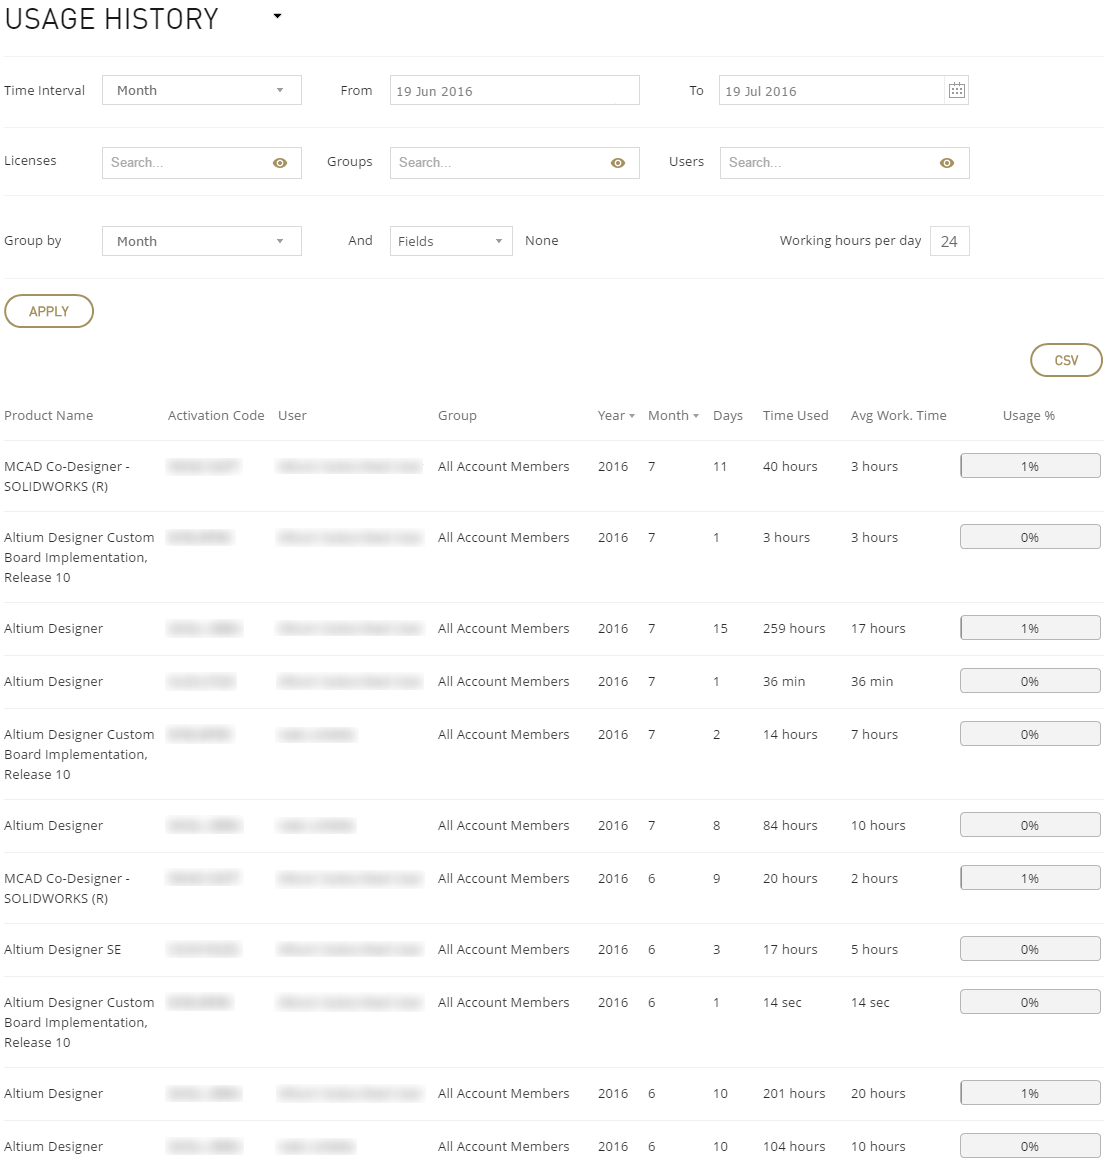Click the From date field
The image size is (1107, 1163).
pyautogui.click(x=514, y=91)
